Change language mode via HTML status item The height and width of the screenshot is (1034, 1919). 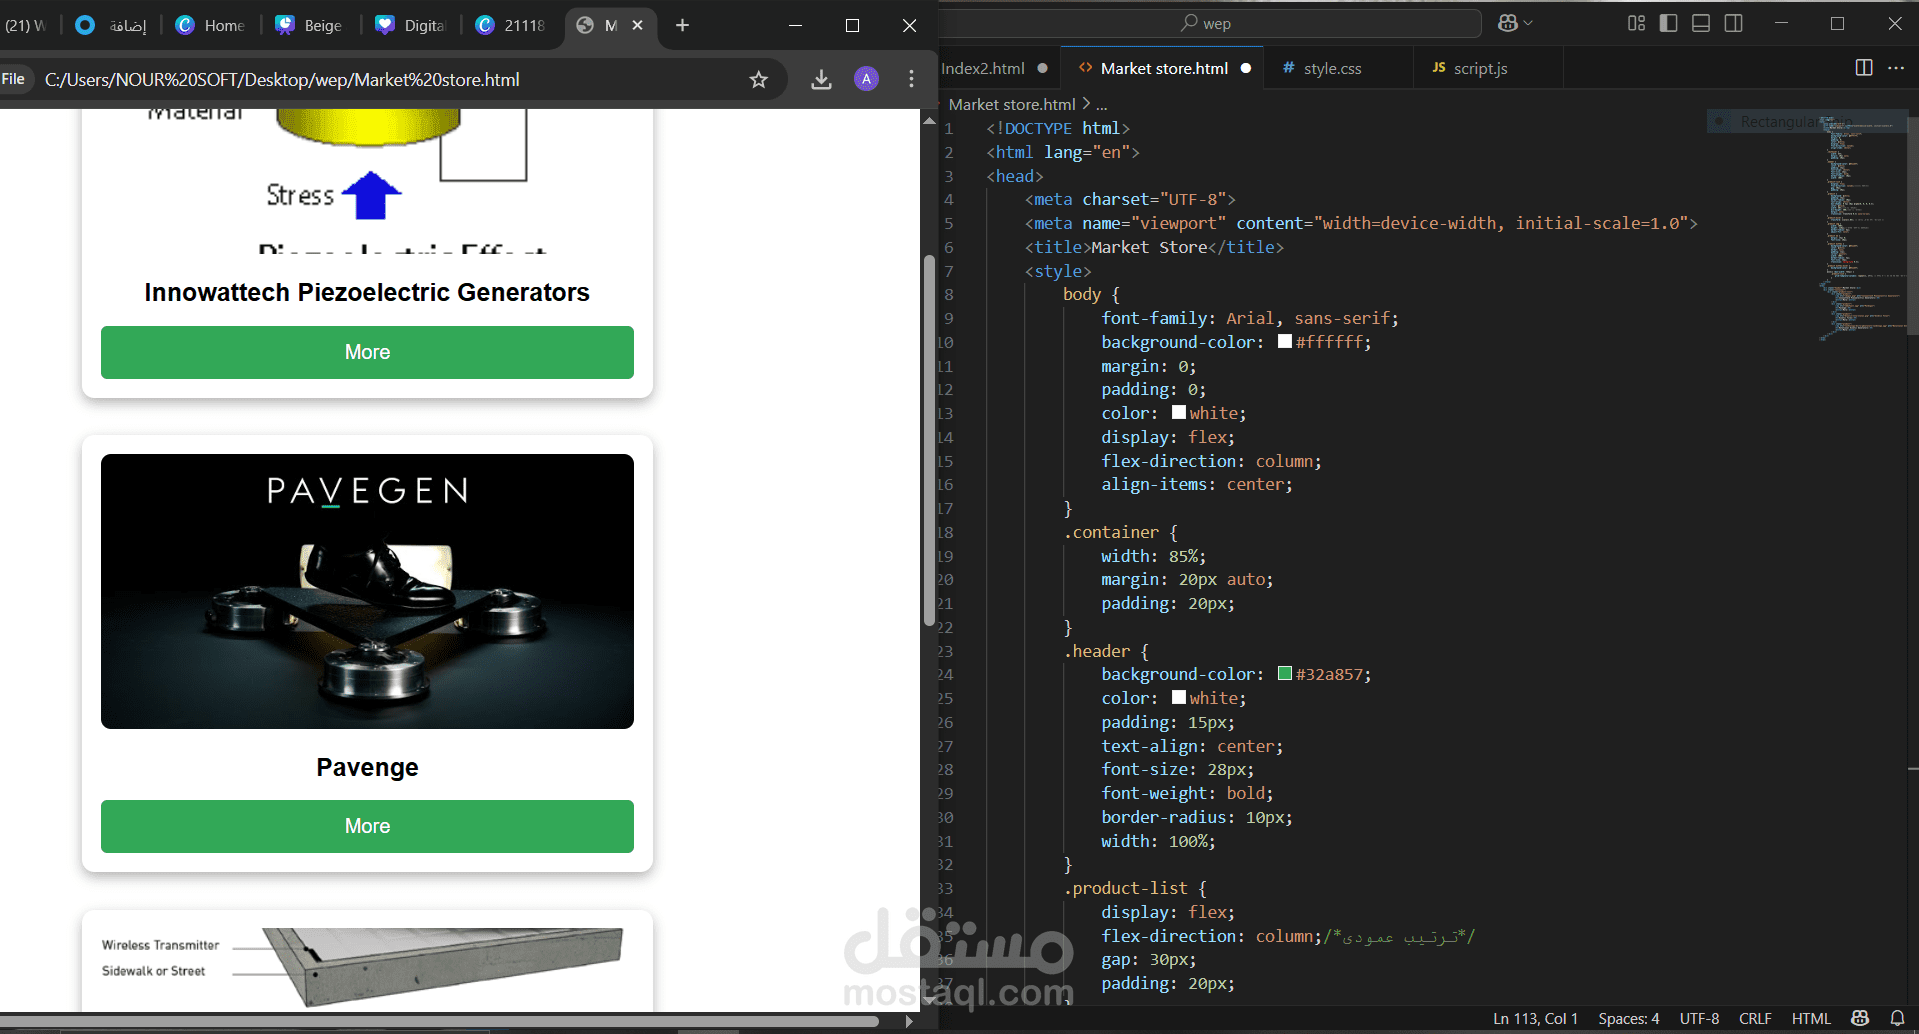click(1811, 1018)
